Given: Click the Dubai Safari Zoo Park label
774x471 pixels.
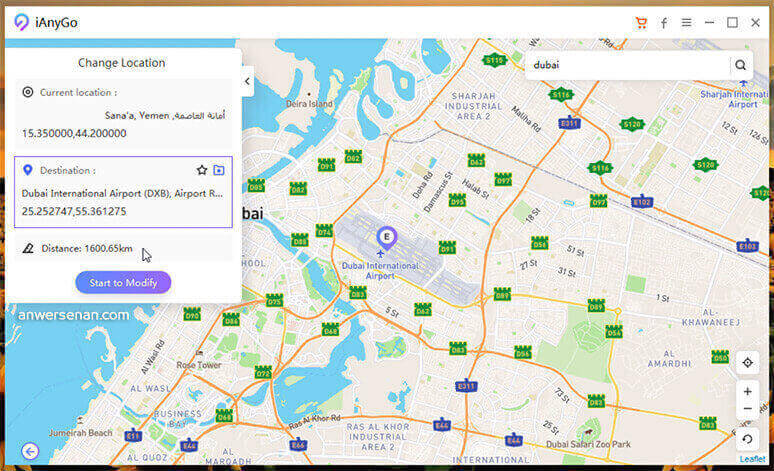Looking at the screenshot, I should (x=588, y=444).
